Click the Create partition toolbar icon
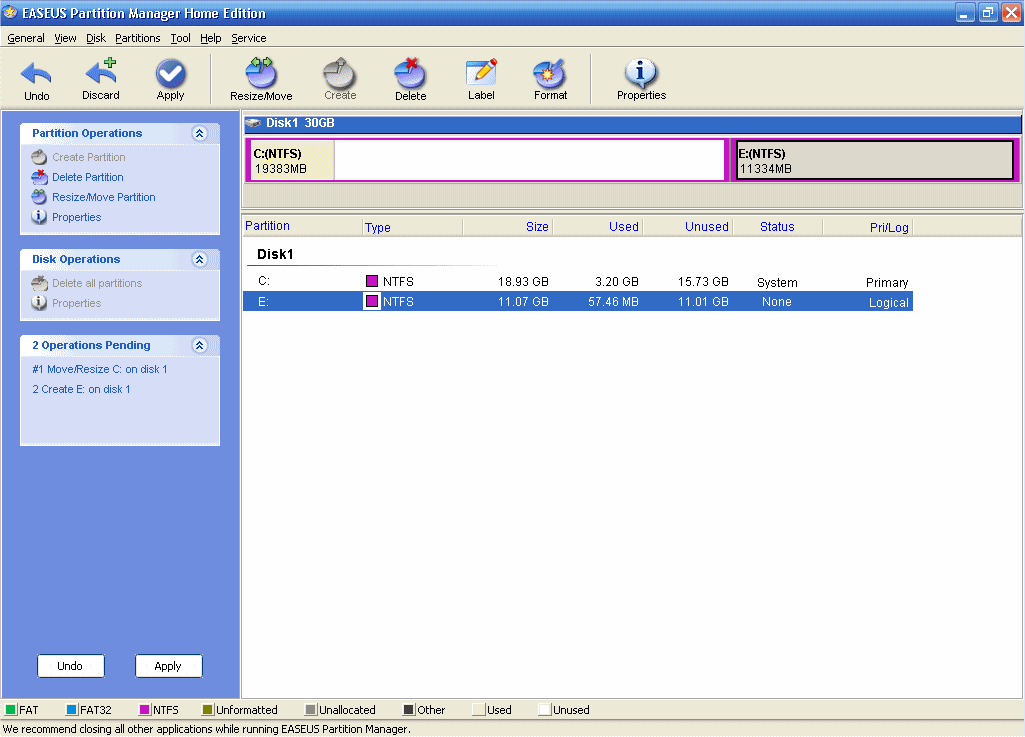 coord(340,73)
